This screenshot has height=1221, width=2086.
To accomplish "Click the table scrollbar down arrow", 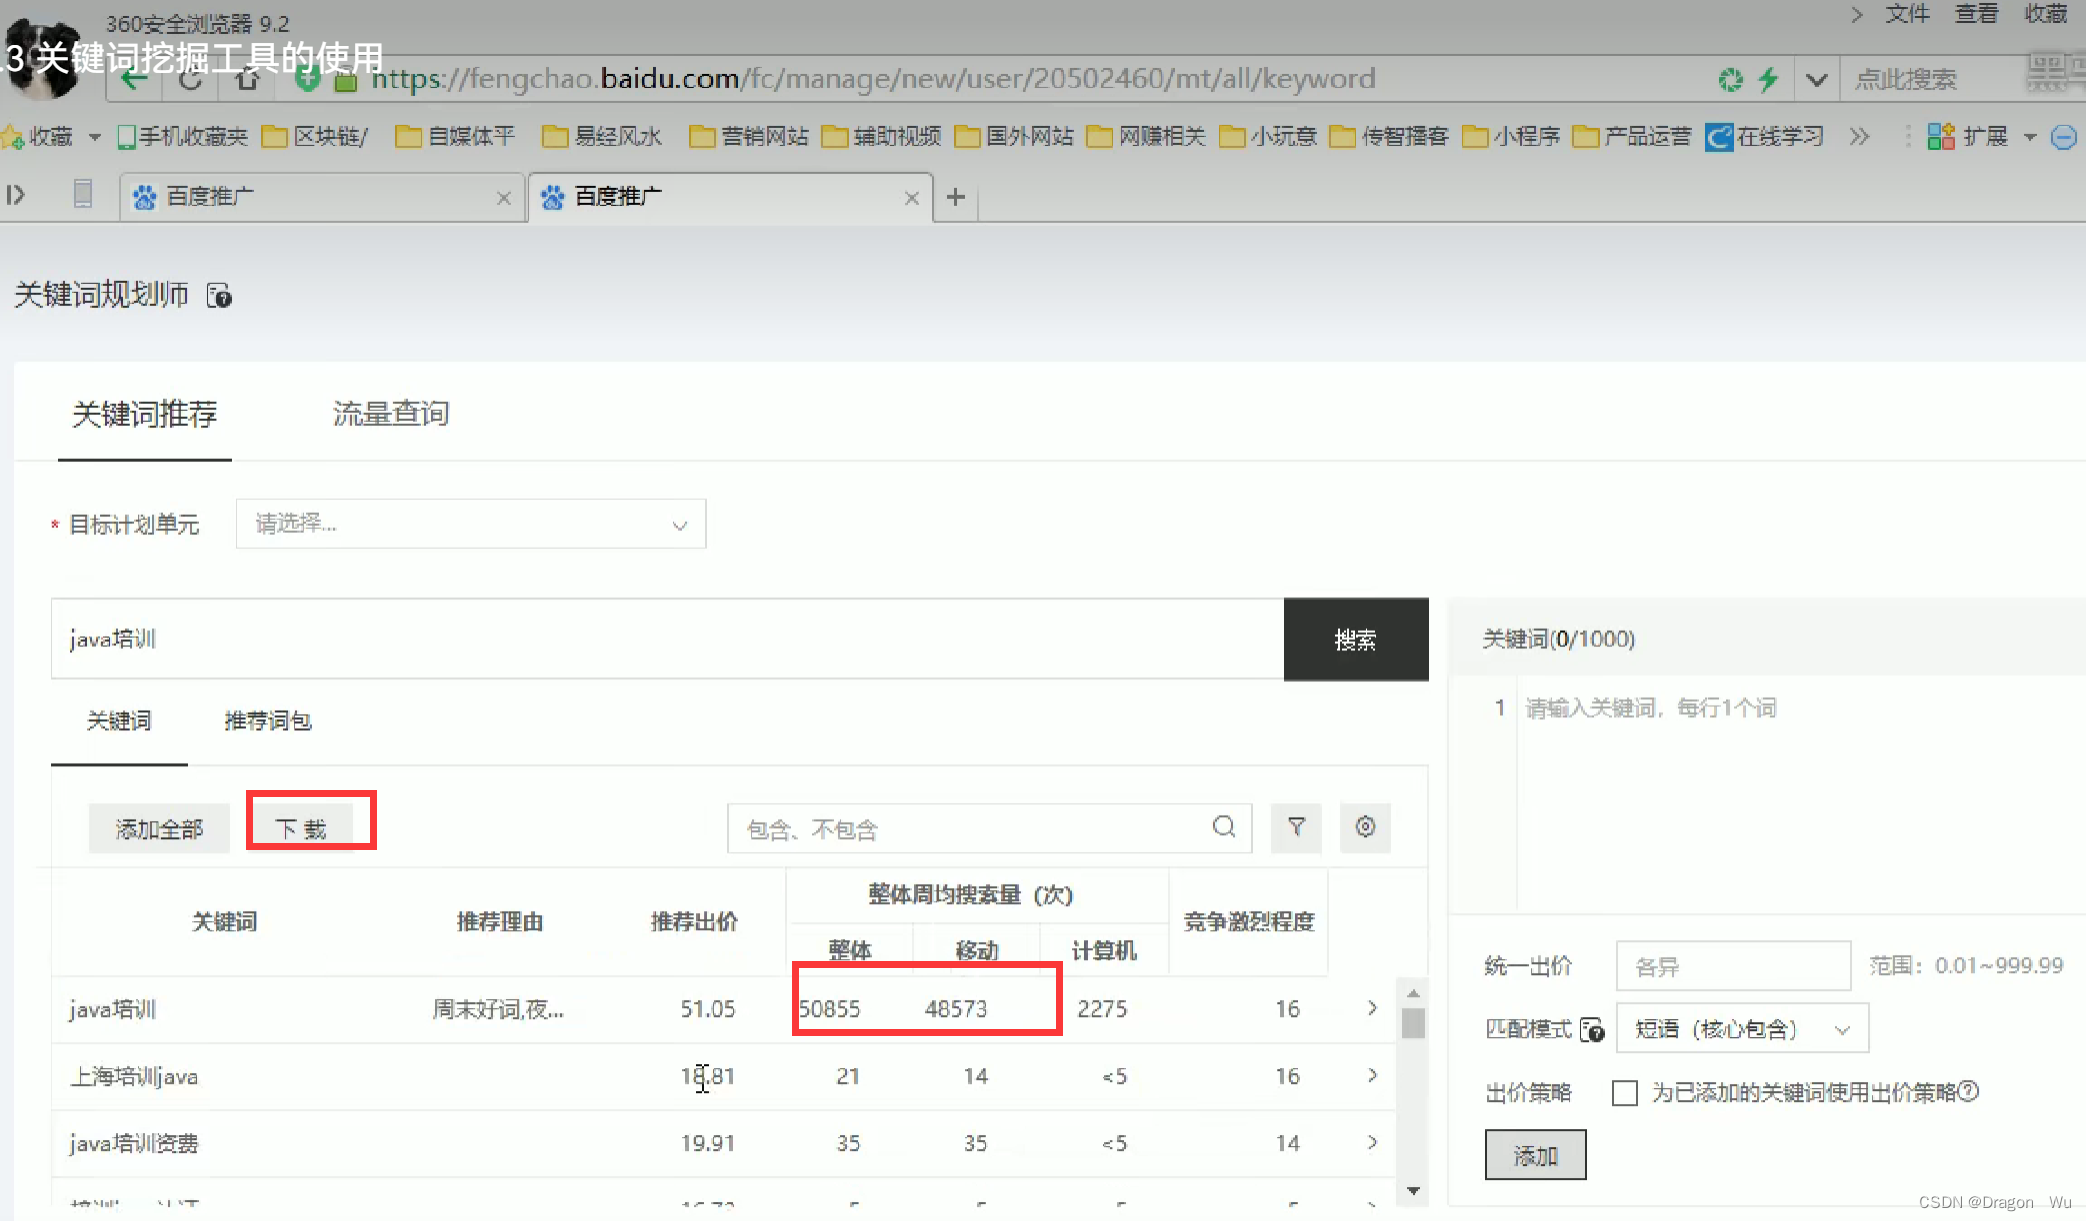I will pyautogui.click(x=1413, y=1191).
